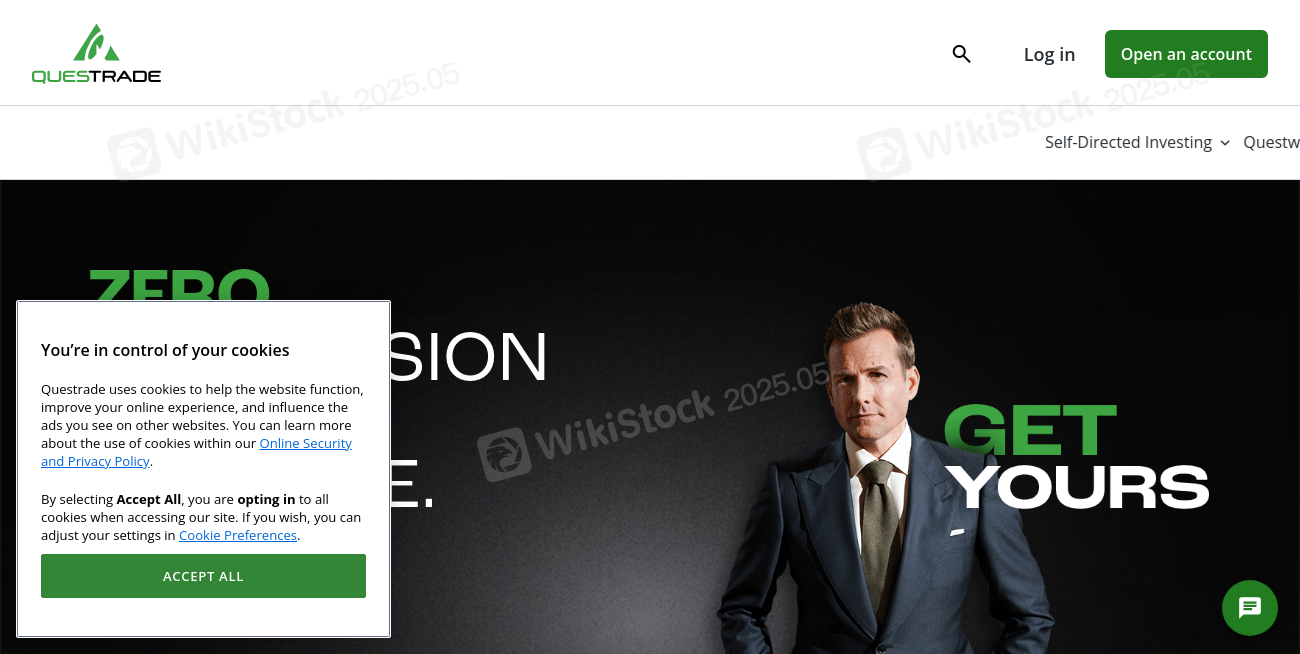Accept all cookies with ACCEPT ALL button
This screenshot has width=1300, height=654.
tap(203, 576)
